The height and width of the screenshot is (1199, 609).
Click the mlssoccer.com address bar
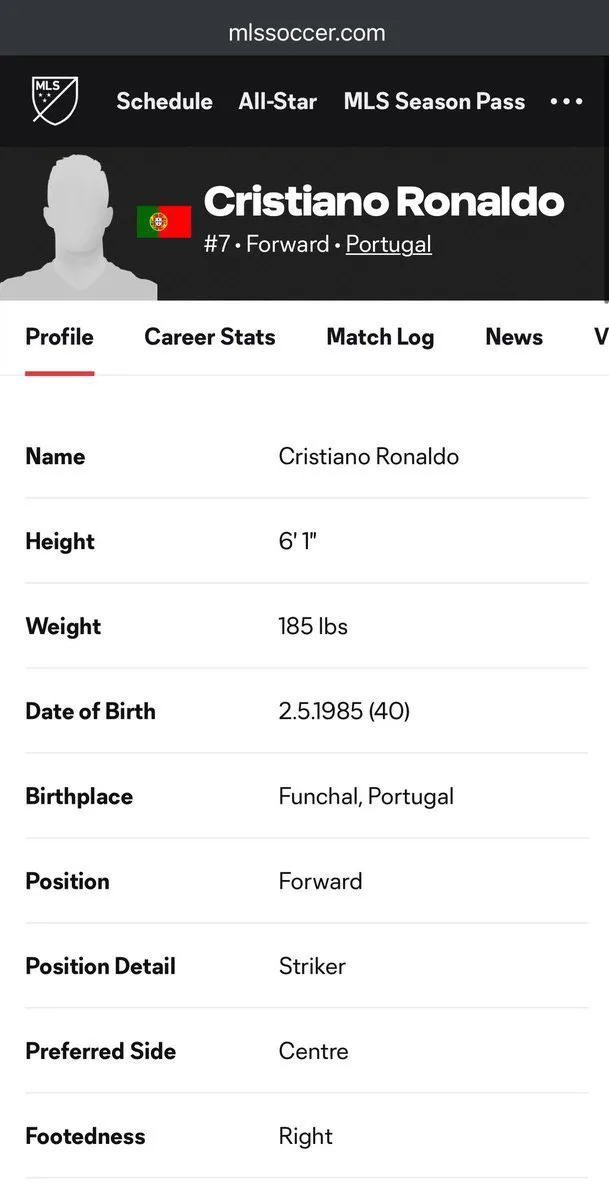tap(306, 33)
